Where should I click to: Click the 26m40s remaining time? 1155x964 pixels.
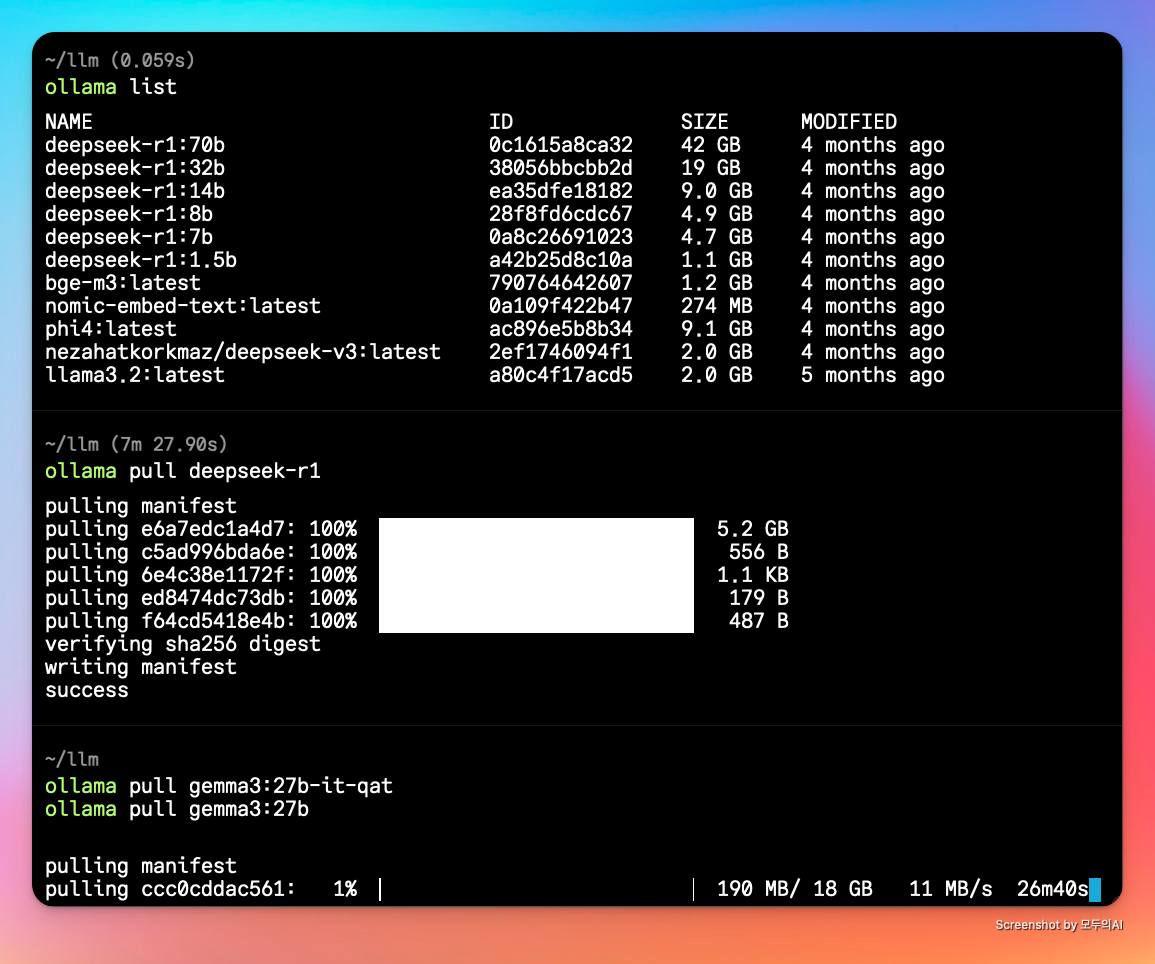coord(1053,889)
